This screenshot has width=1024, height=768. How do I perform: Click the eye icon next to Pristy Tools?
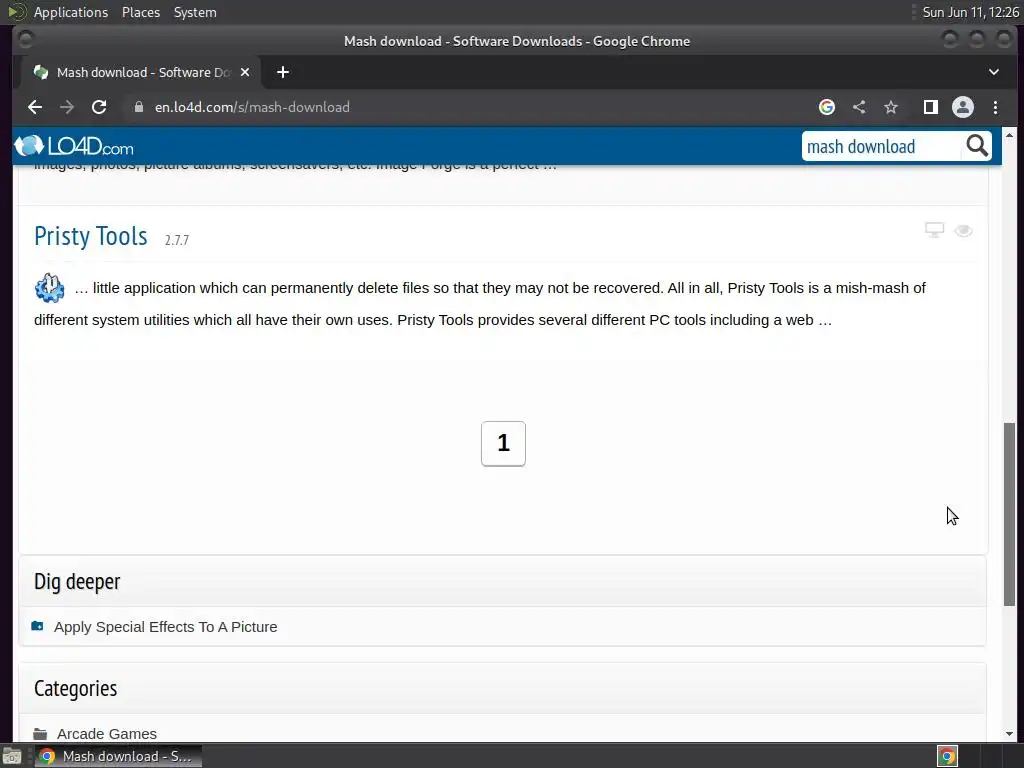(963, 231)
